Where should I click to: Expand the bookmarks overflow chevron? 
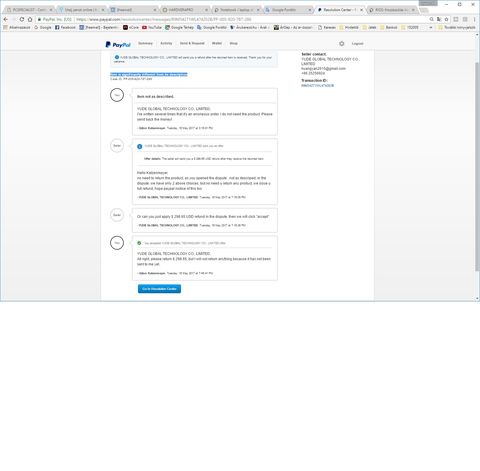(431, 27)
